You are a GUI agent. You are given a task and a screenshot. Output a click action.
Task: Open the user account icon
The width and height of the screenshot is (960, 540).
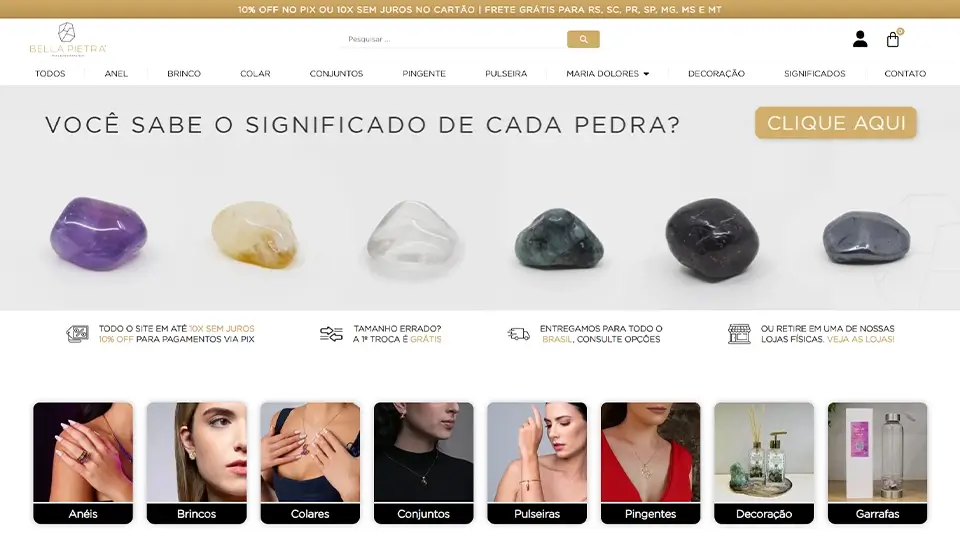(x=860, y=39)
